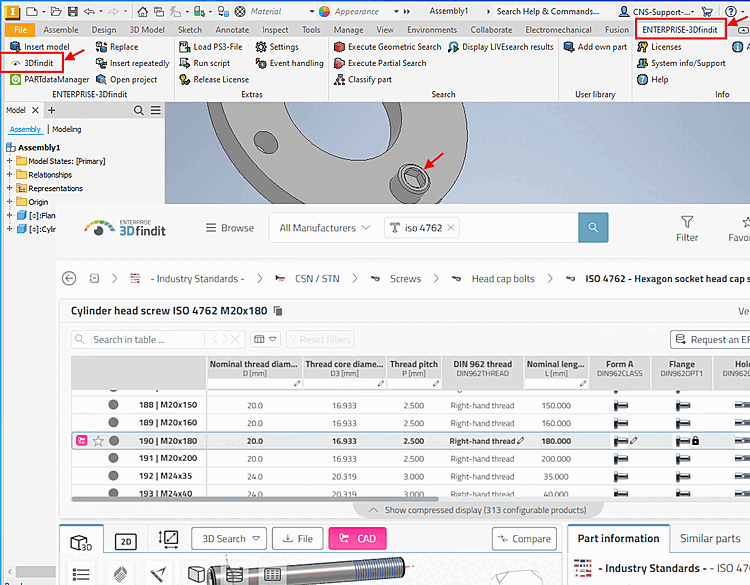Expand the Relationships tree node
750x585 pixels.
click(x=9, y=174)
